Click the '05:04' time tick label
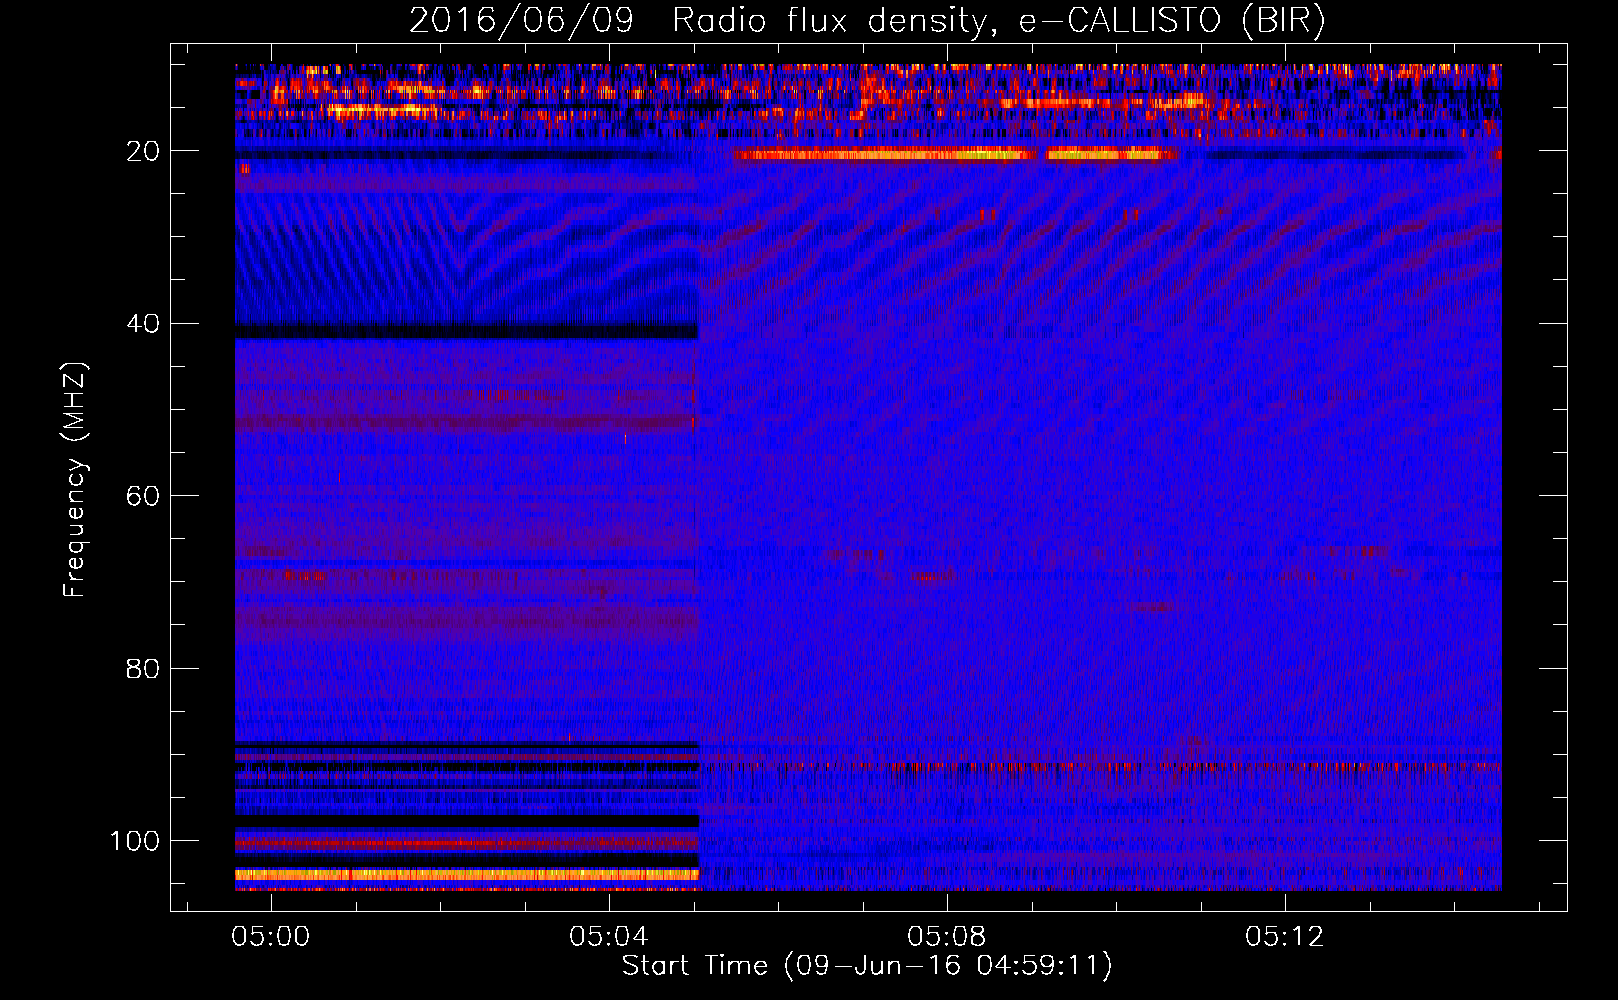This screenshot has width=1618, height=1000. tap(608, 937)
